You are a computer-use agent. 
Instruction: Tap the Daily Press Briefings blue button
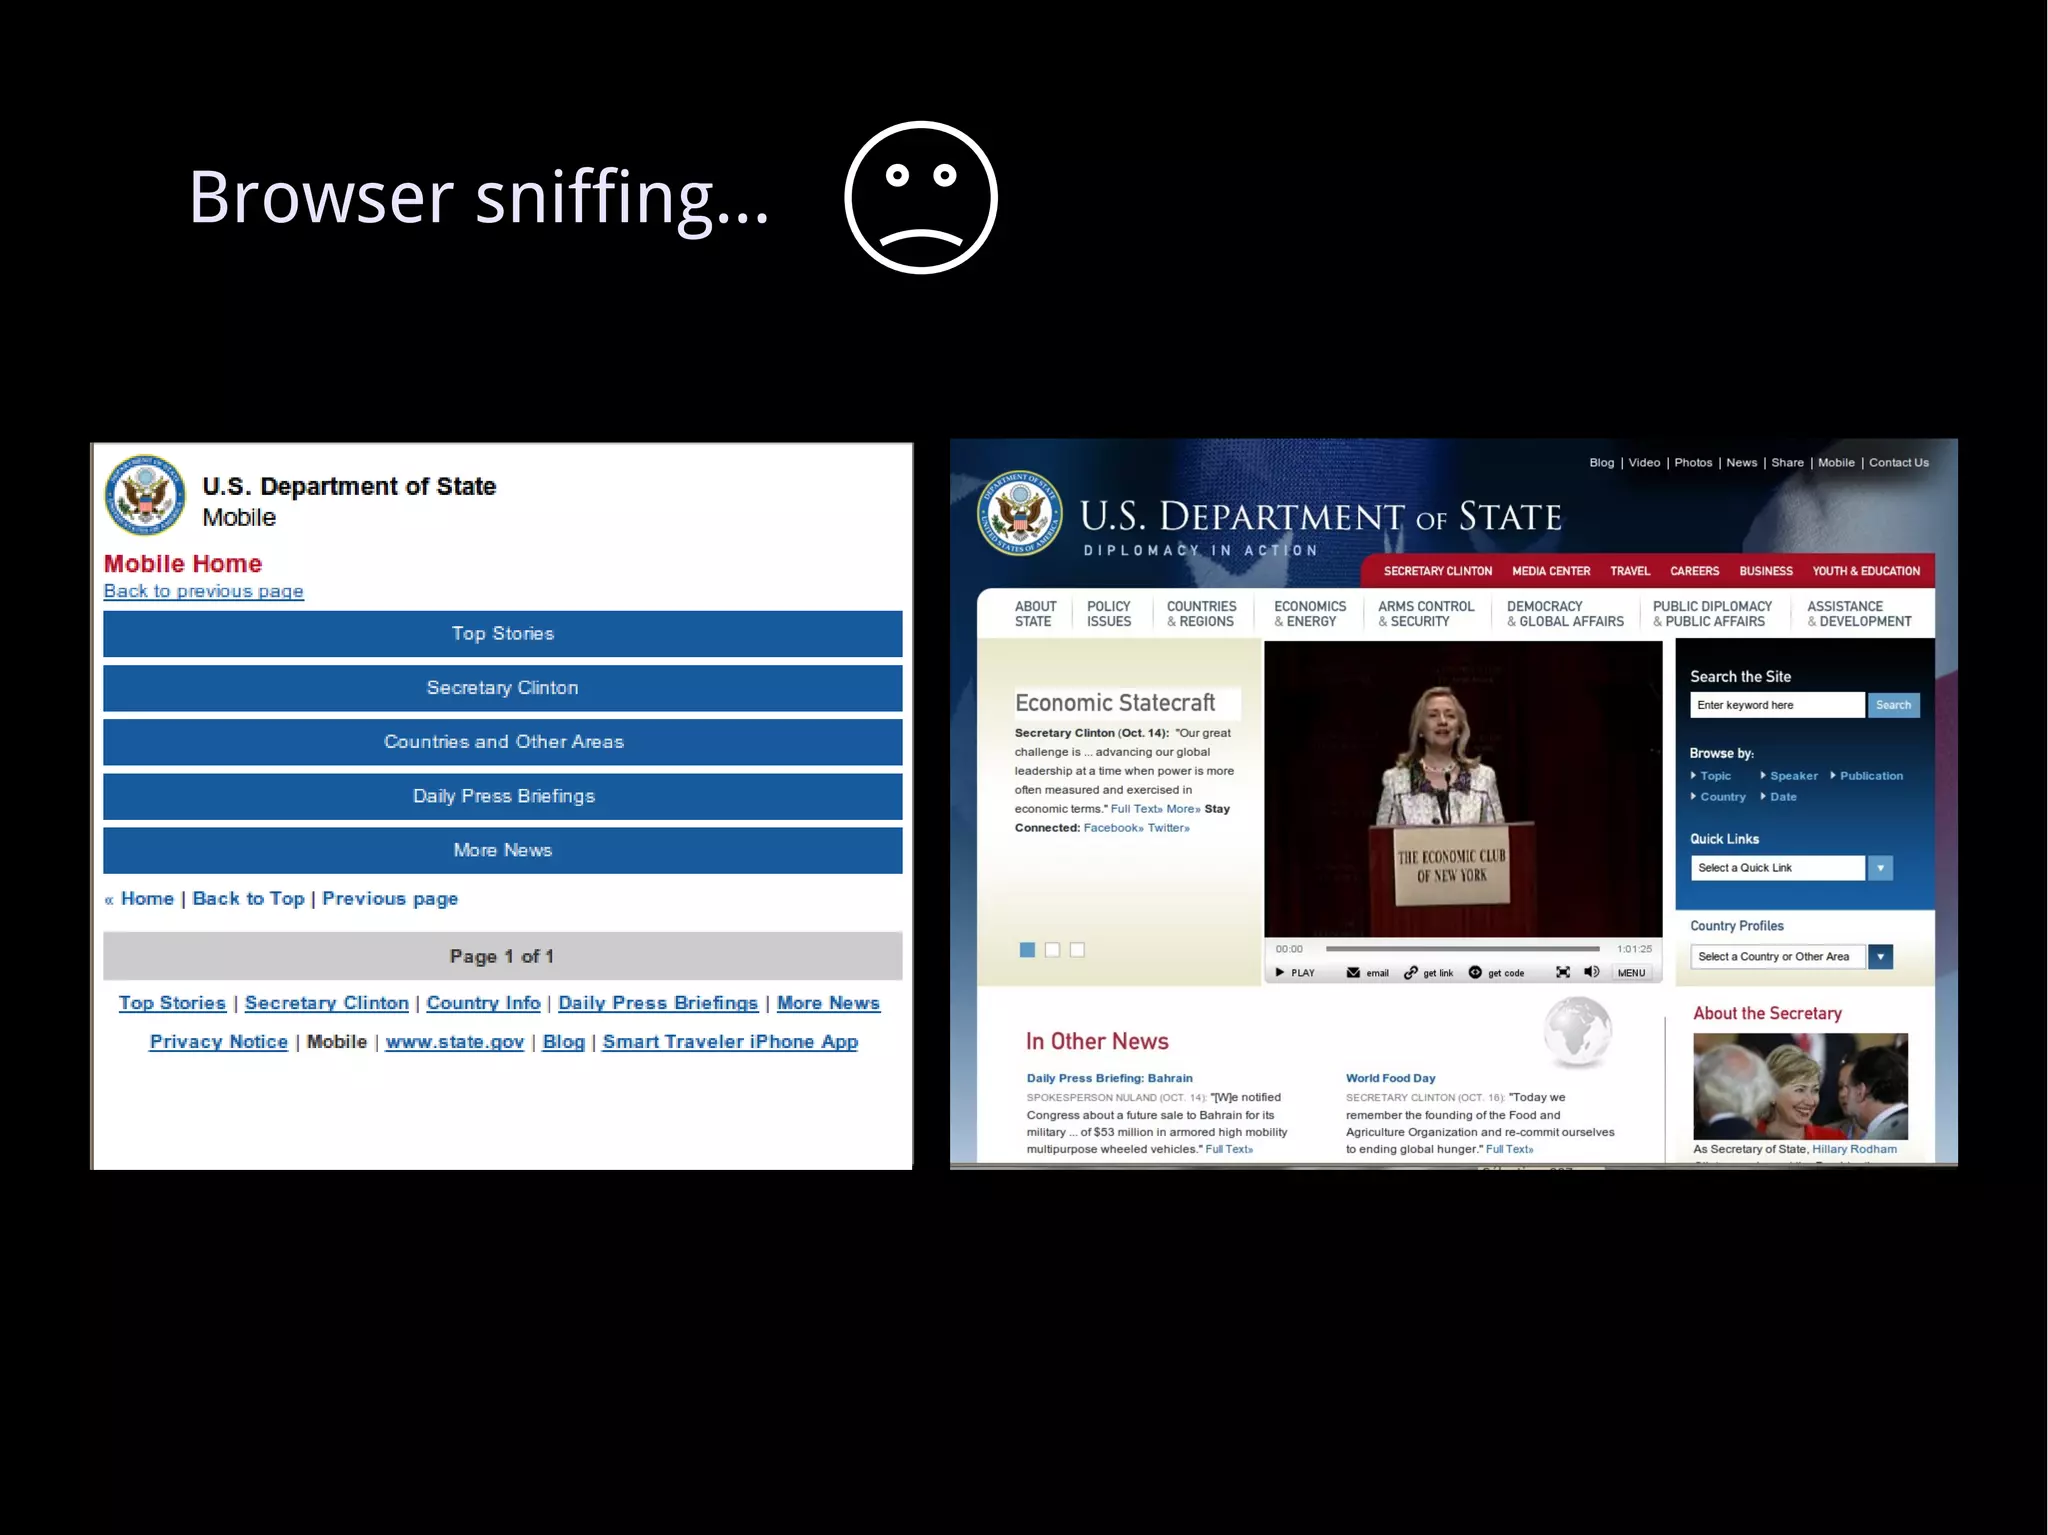pos(502,795)
